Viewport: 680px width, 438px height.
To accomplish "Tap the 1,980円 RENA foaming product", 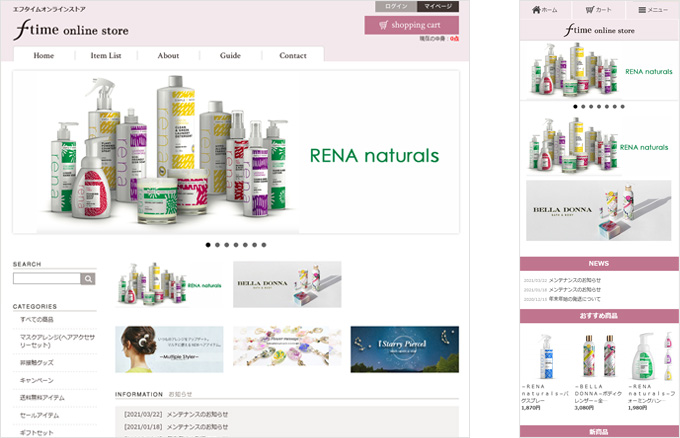I will tap(651, 372).
